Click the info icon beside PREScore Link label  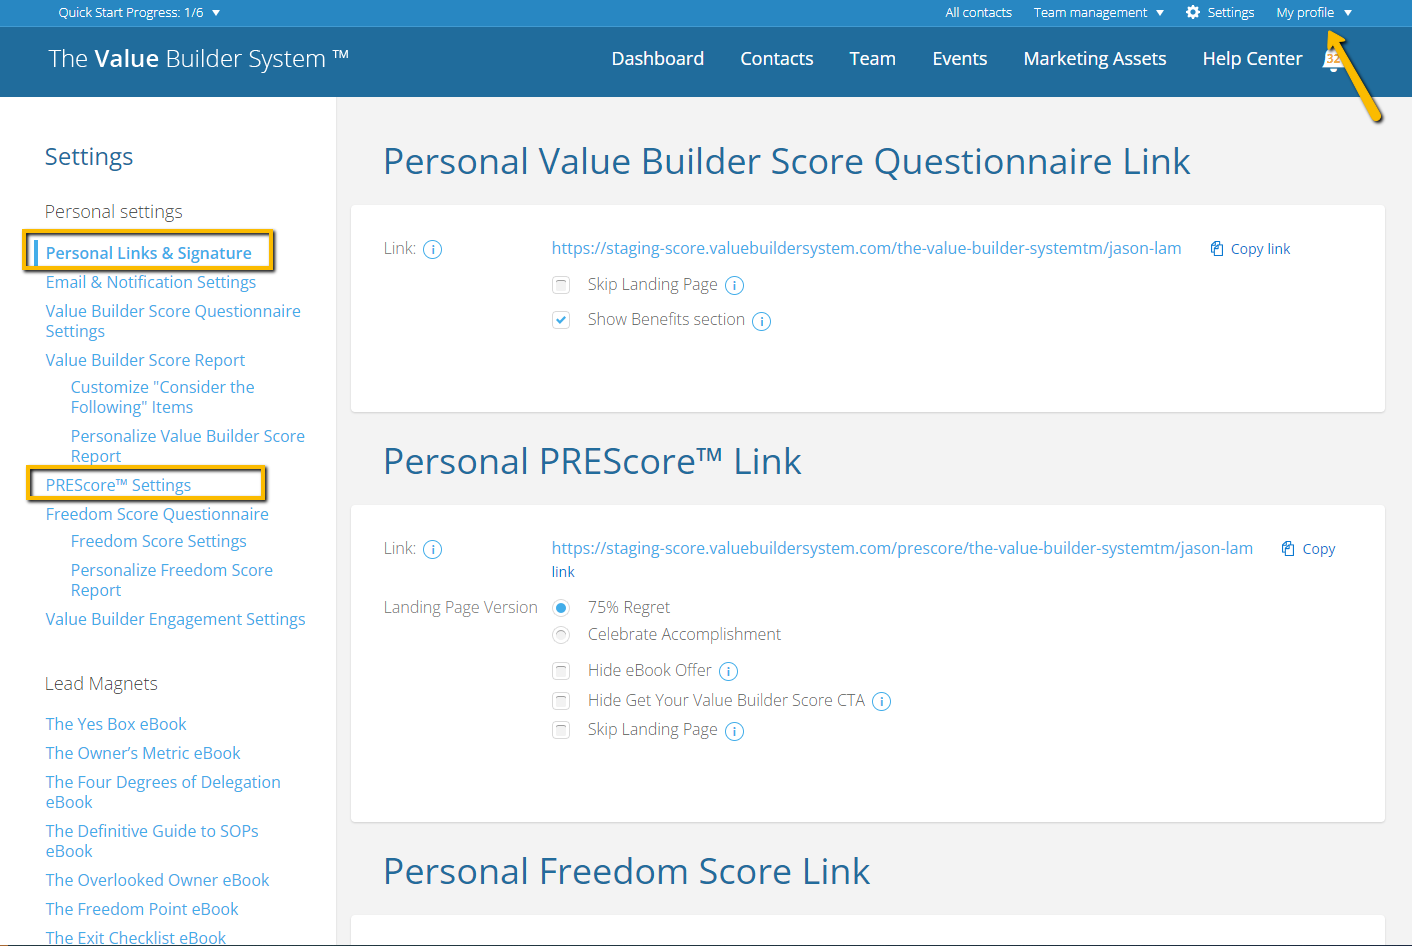(432, 549)
